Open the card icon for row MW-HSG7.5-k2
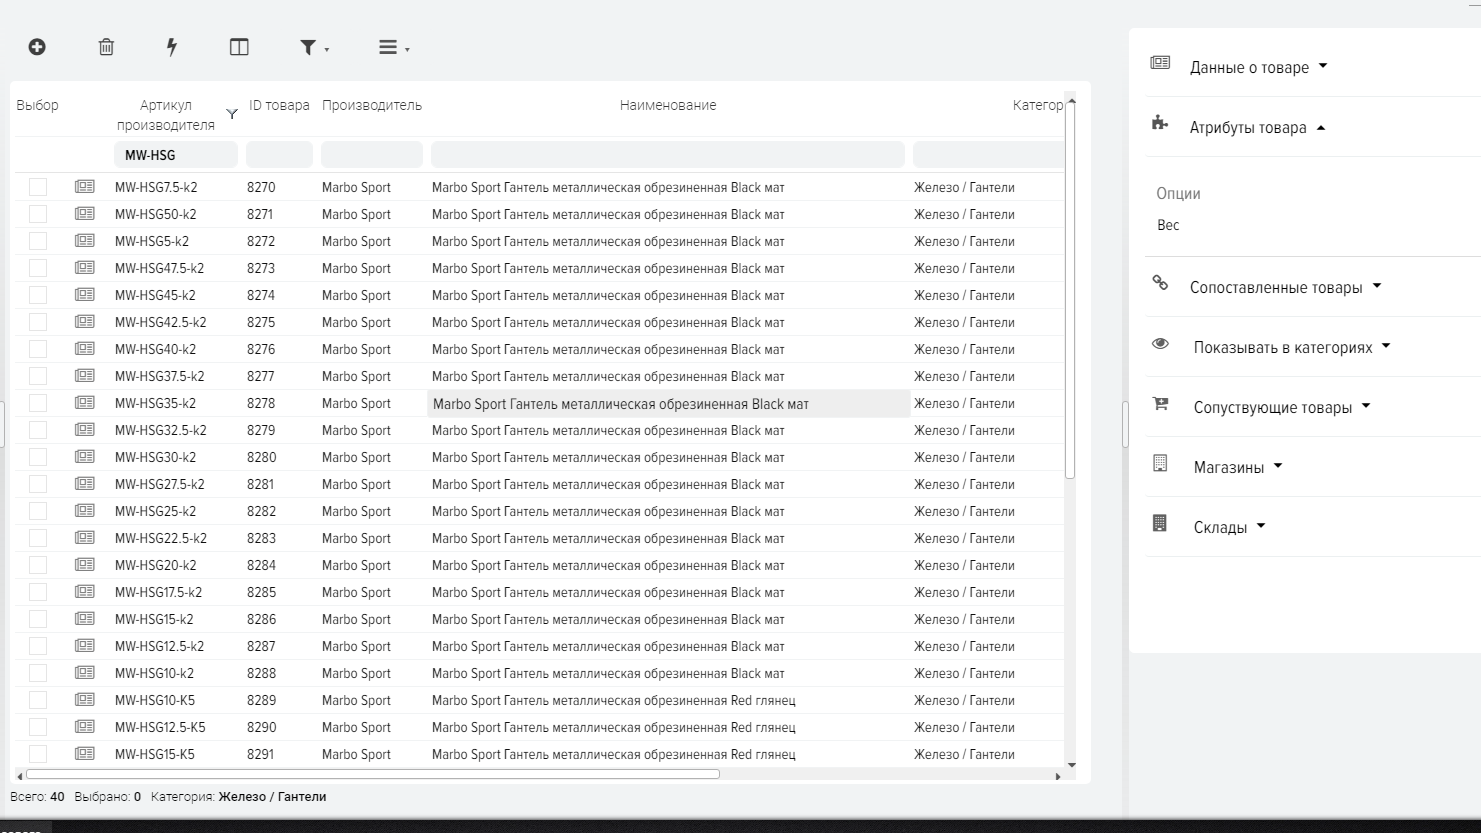 point(85,187)
